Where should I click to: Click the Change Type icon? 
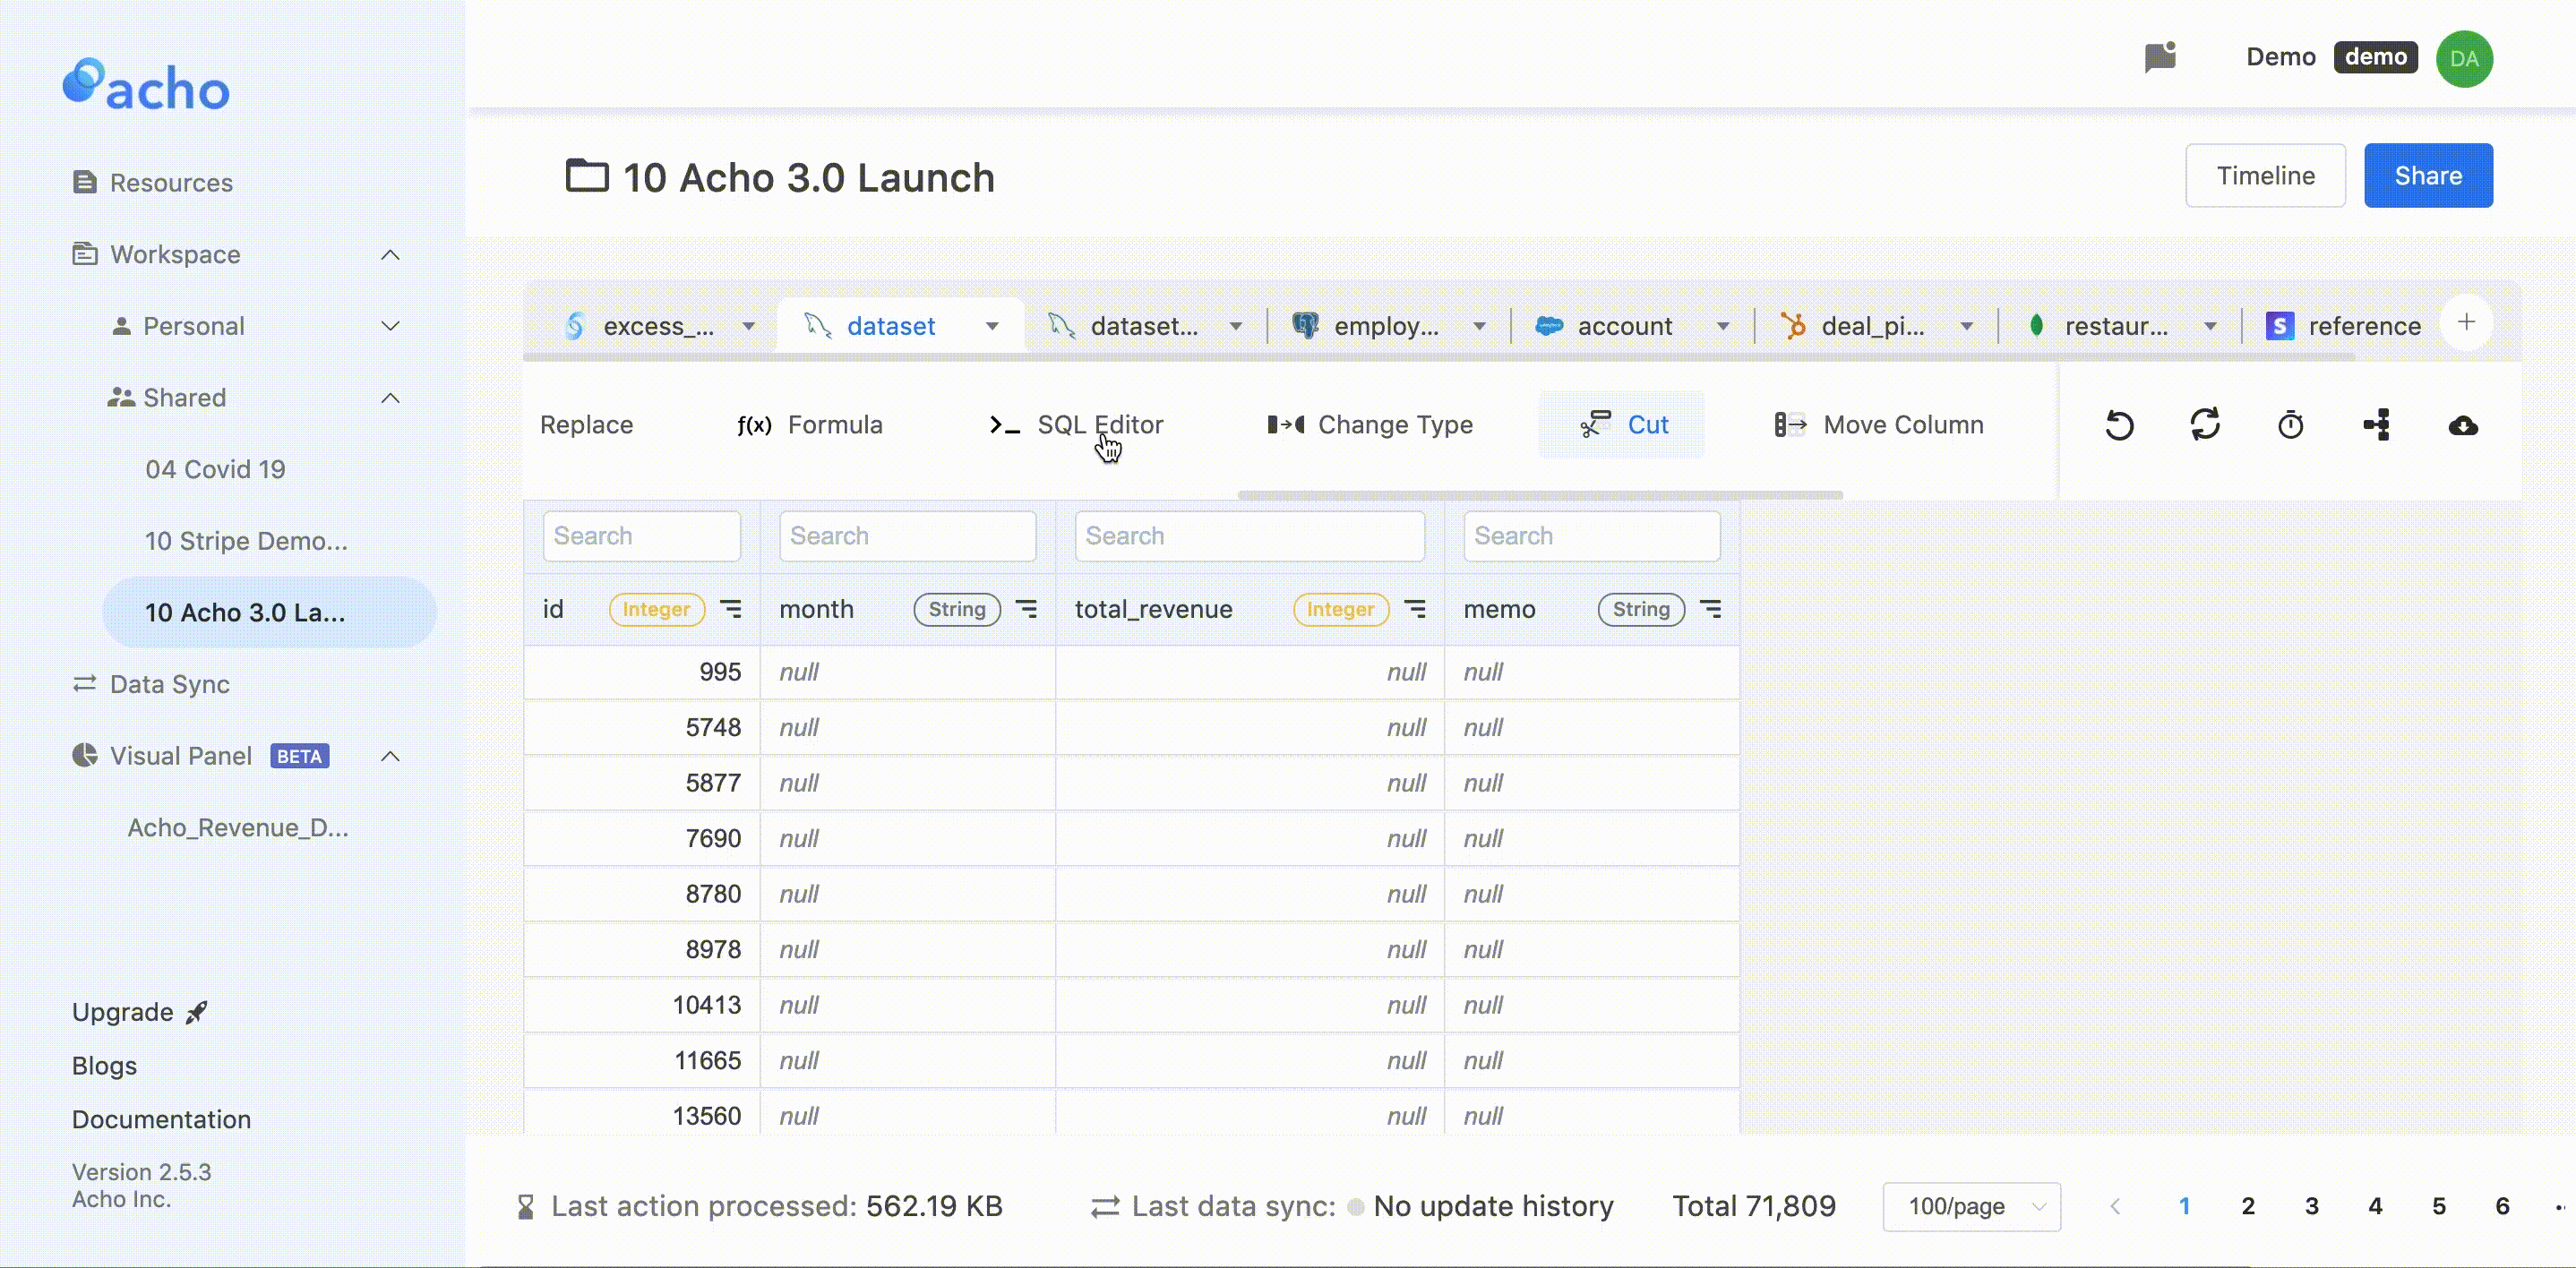[x=1286, y=425]
